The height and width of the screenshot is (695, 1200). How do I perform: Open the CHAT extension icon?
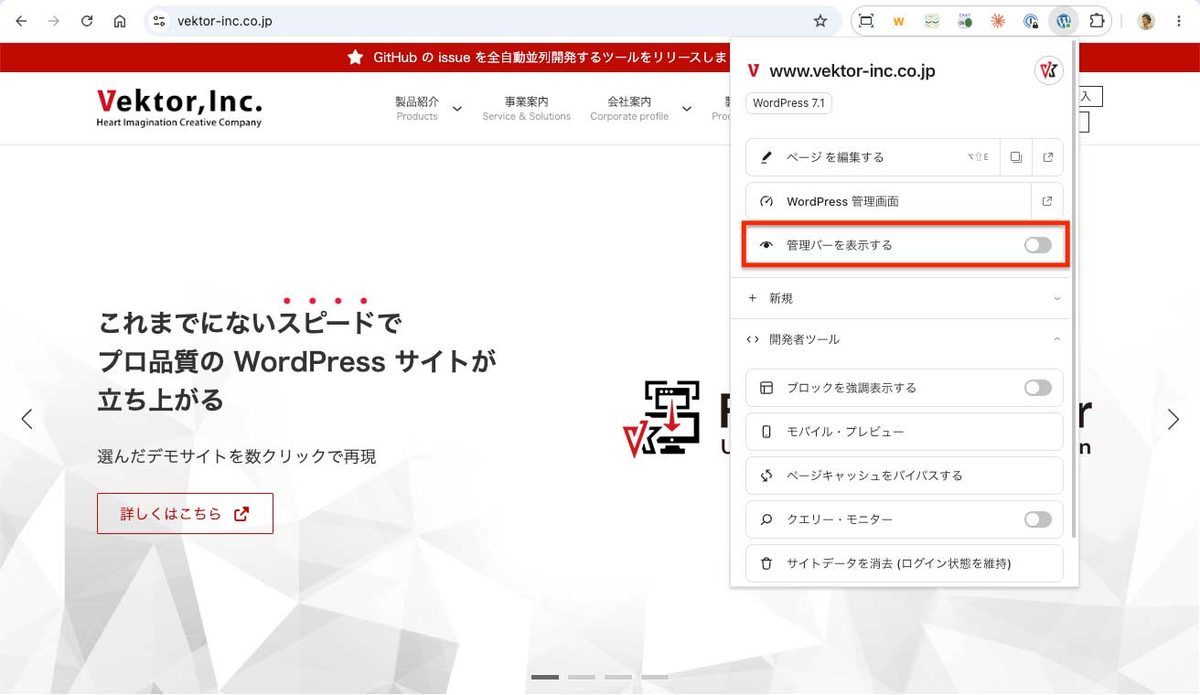coord(965,21)
